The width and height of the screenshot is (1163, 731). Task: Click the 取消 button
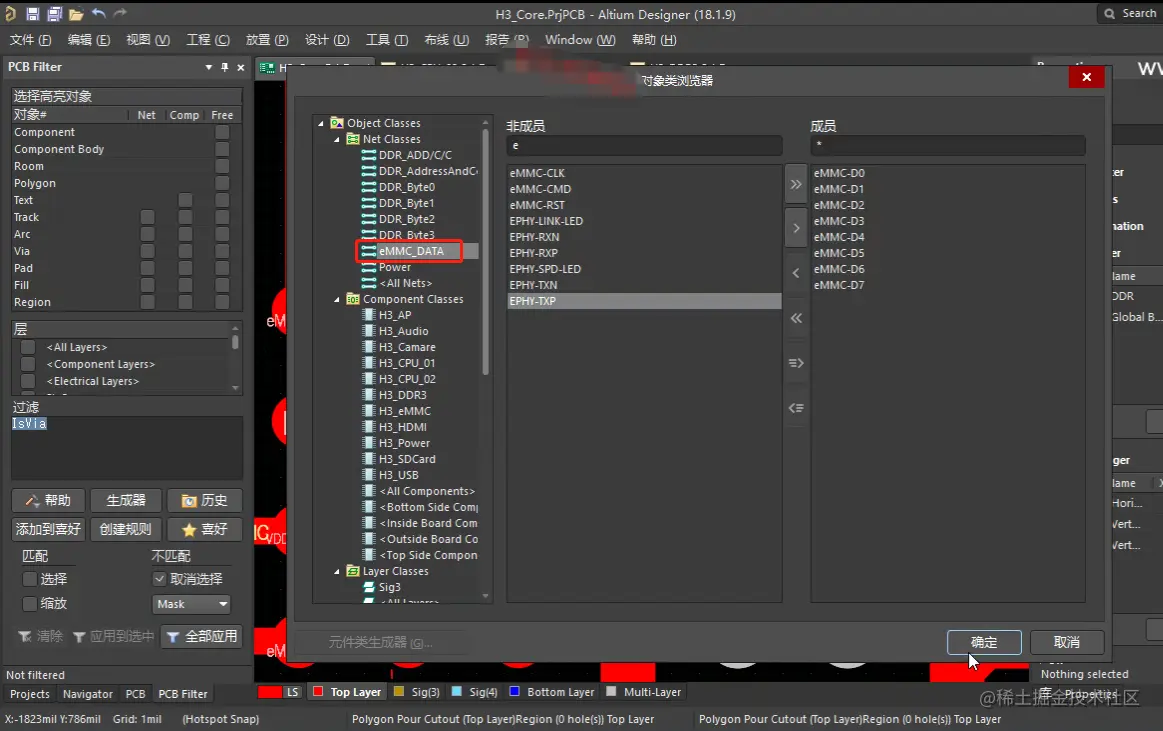click(1067, 642)
